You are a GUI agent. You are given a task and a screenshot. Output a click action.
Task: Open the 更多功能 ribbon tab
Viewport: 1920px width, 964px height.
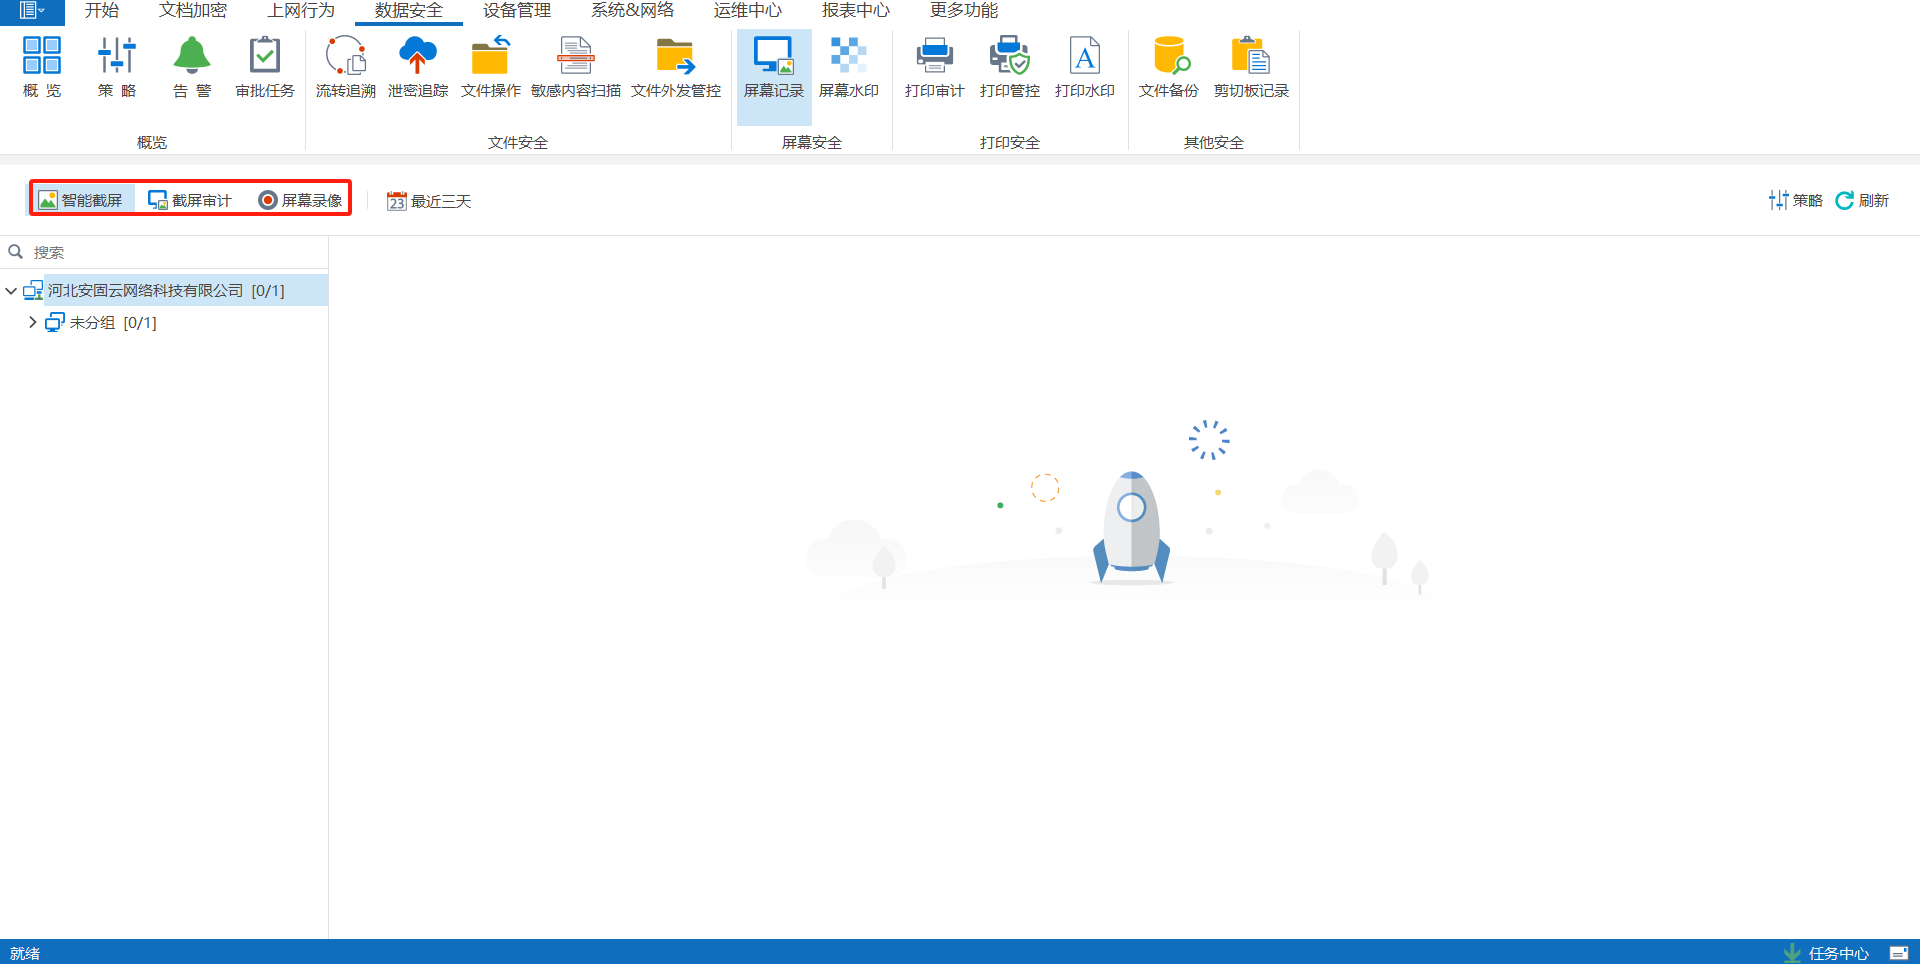[x=964, y=11]
